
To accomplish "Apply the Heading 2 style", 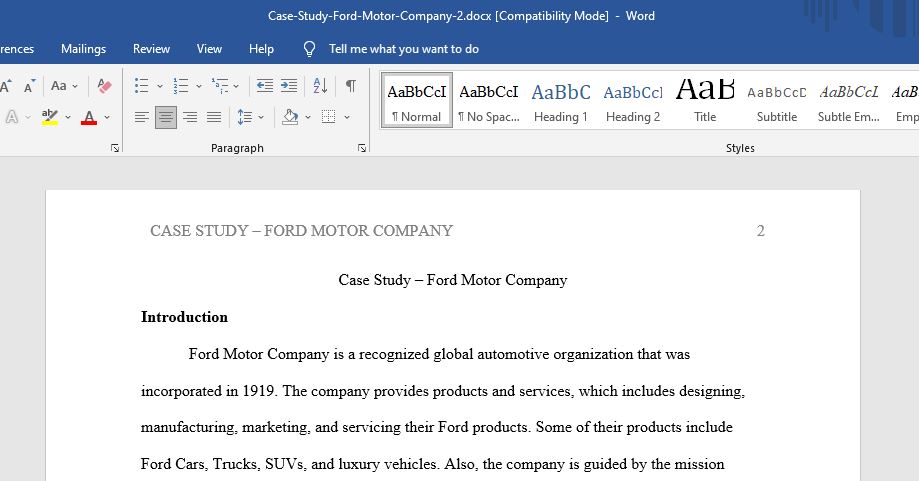I will pos(633,100).
